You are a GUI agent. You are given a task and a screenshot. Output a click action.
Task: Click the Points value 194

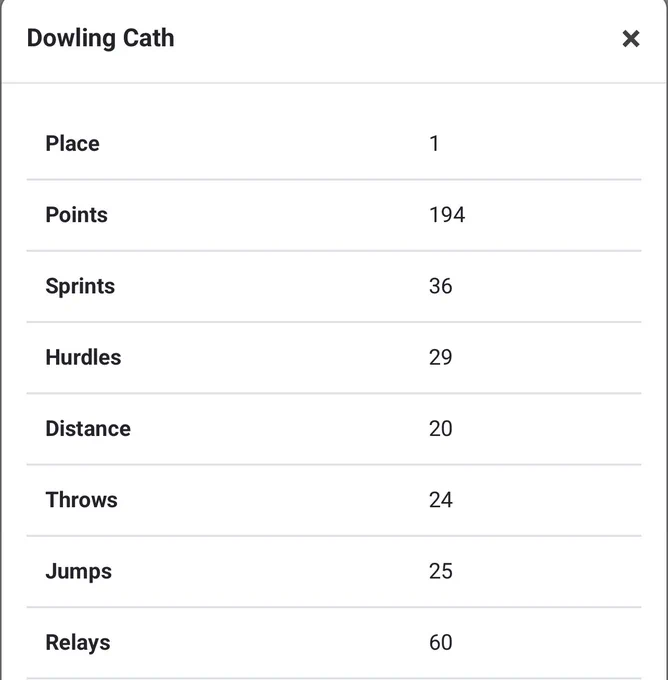(447, 215)
